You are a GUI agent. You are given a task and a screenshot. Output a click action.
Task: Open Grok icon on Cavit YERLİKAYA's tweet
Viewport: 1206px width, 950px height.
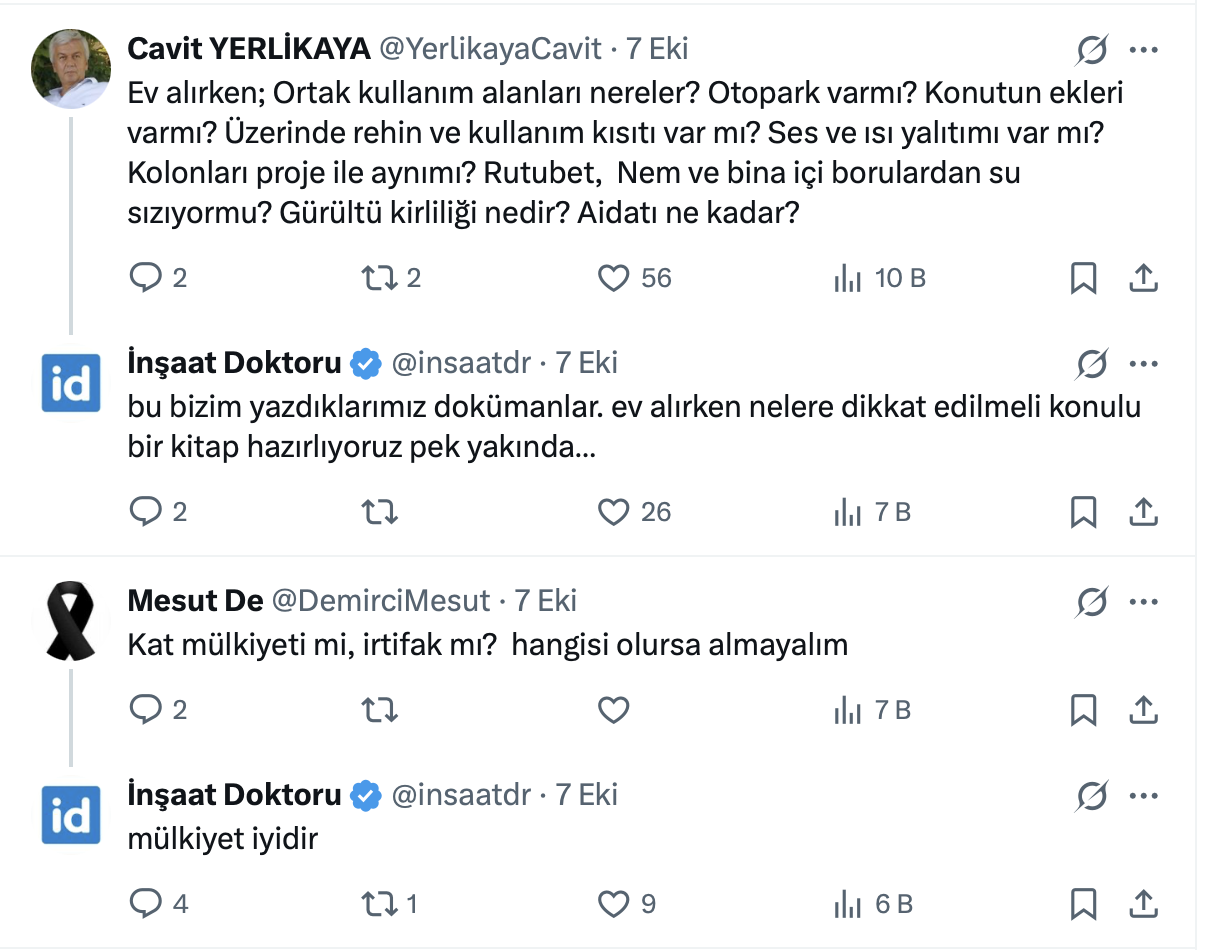1092,49
